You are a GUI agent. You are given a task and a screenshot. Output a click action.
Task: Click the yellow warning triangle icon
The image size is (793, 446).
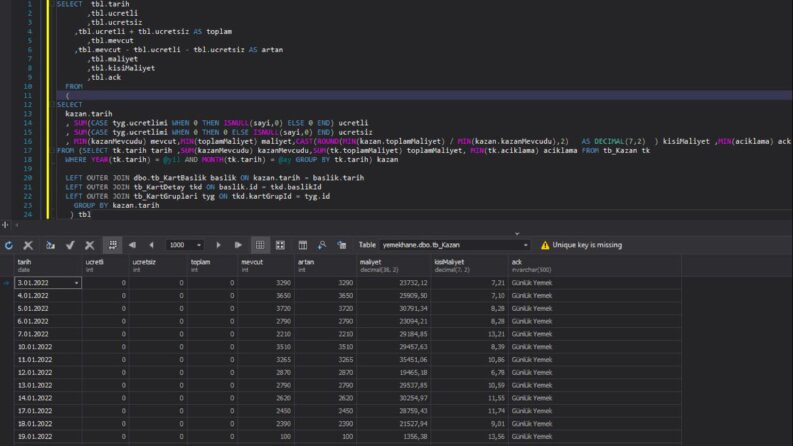click(545, 245)
